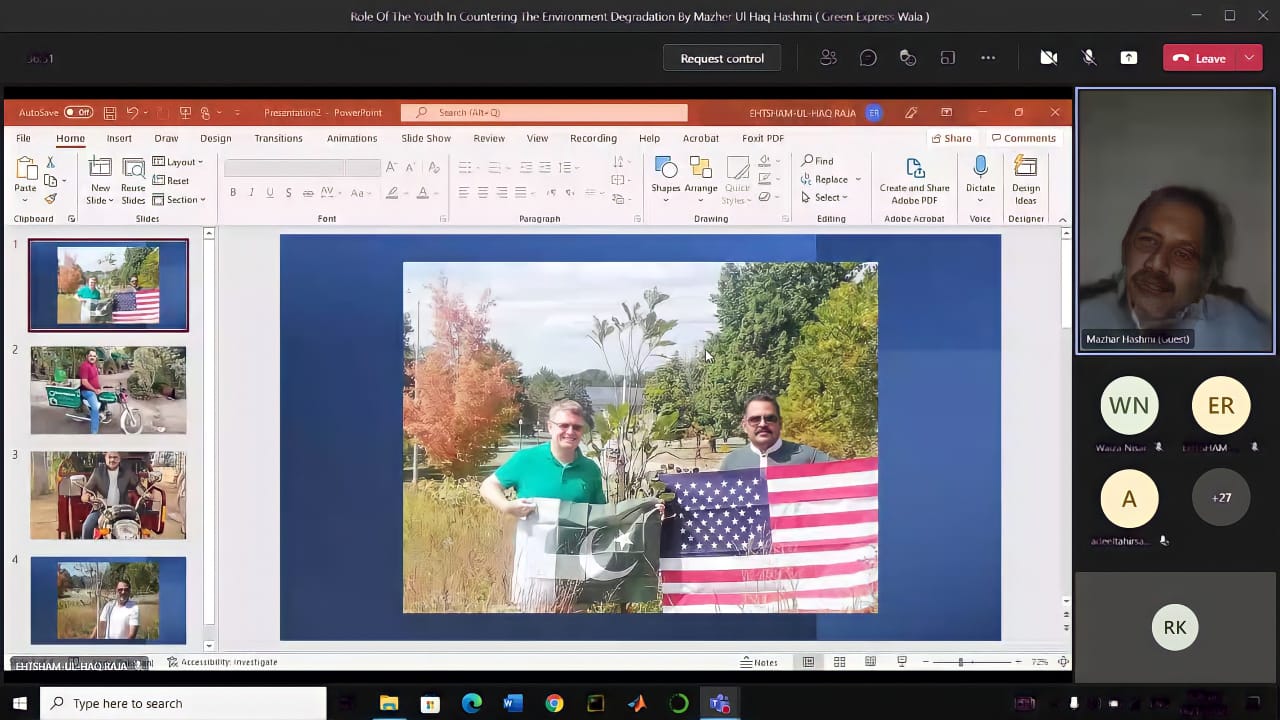Click the Teams share content icon

pos(1129,58)
